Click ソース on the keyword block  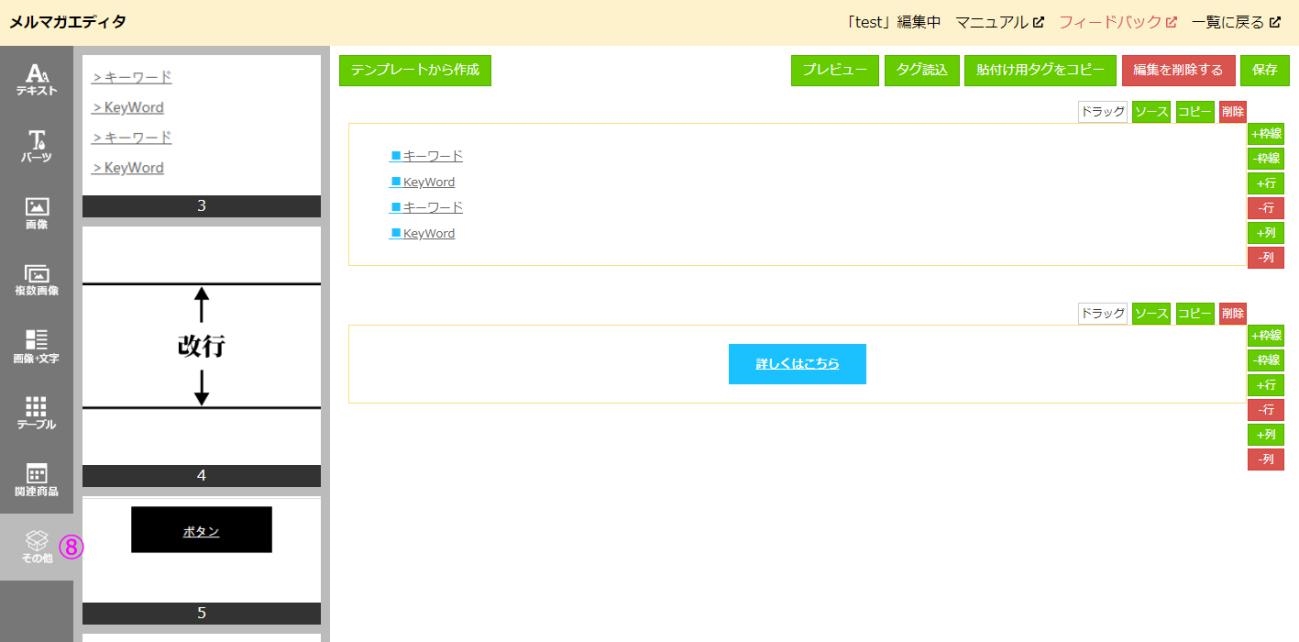[1151, 112]
